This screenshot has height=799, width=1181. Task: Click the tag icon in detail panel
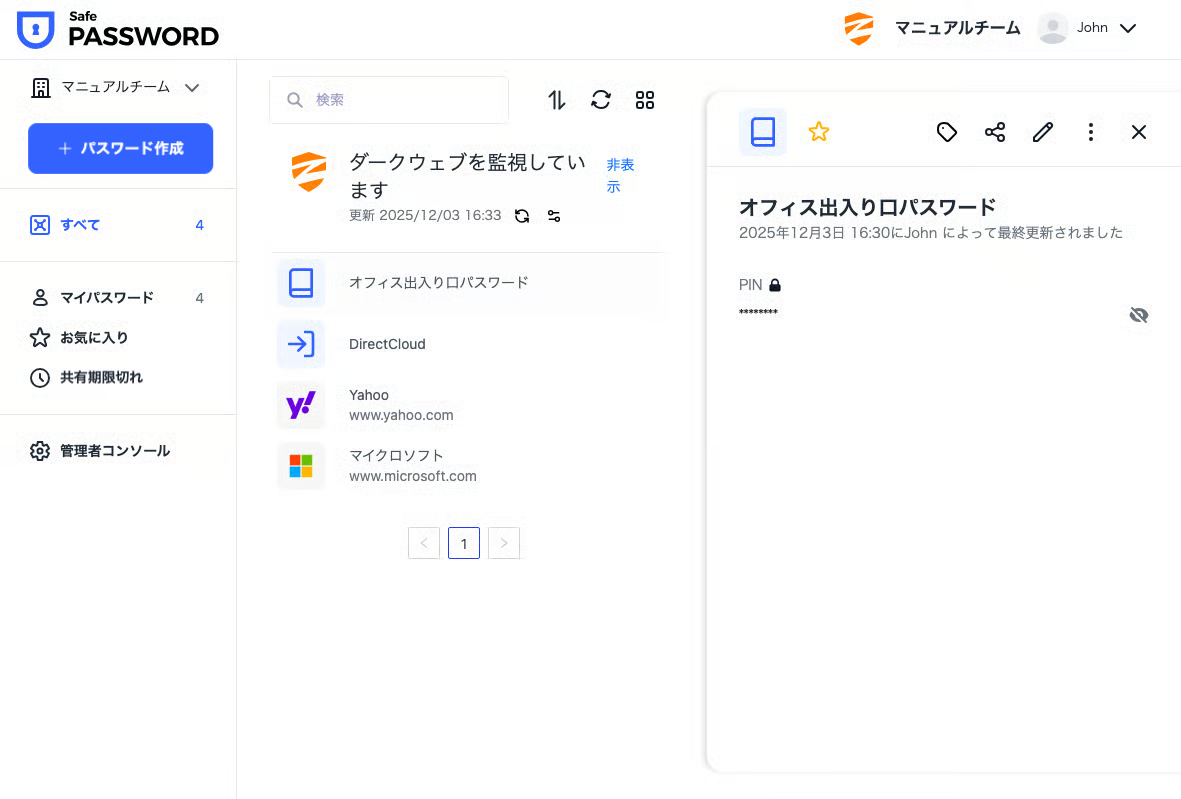tap(946, 132)
